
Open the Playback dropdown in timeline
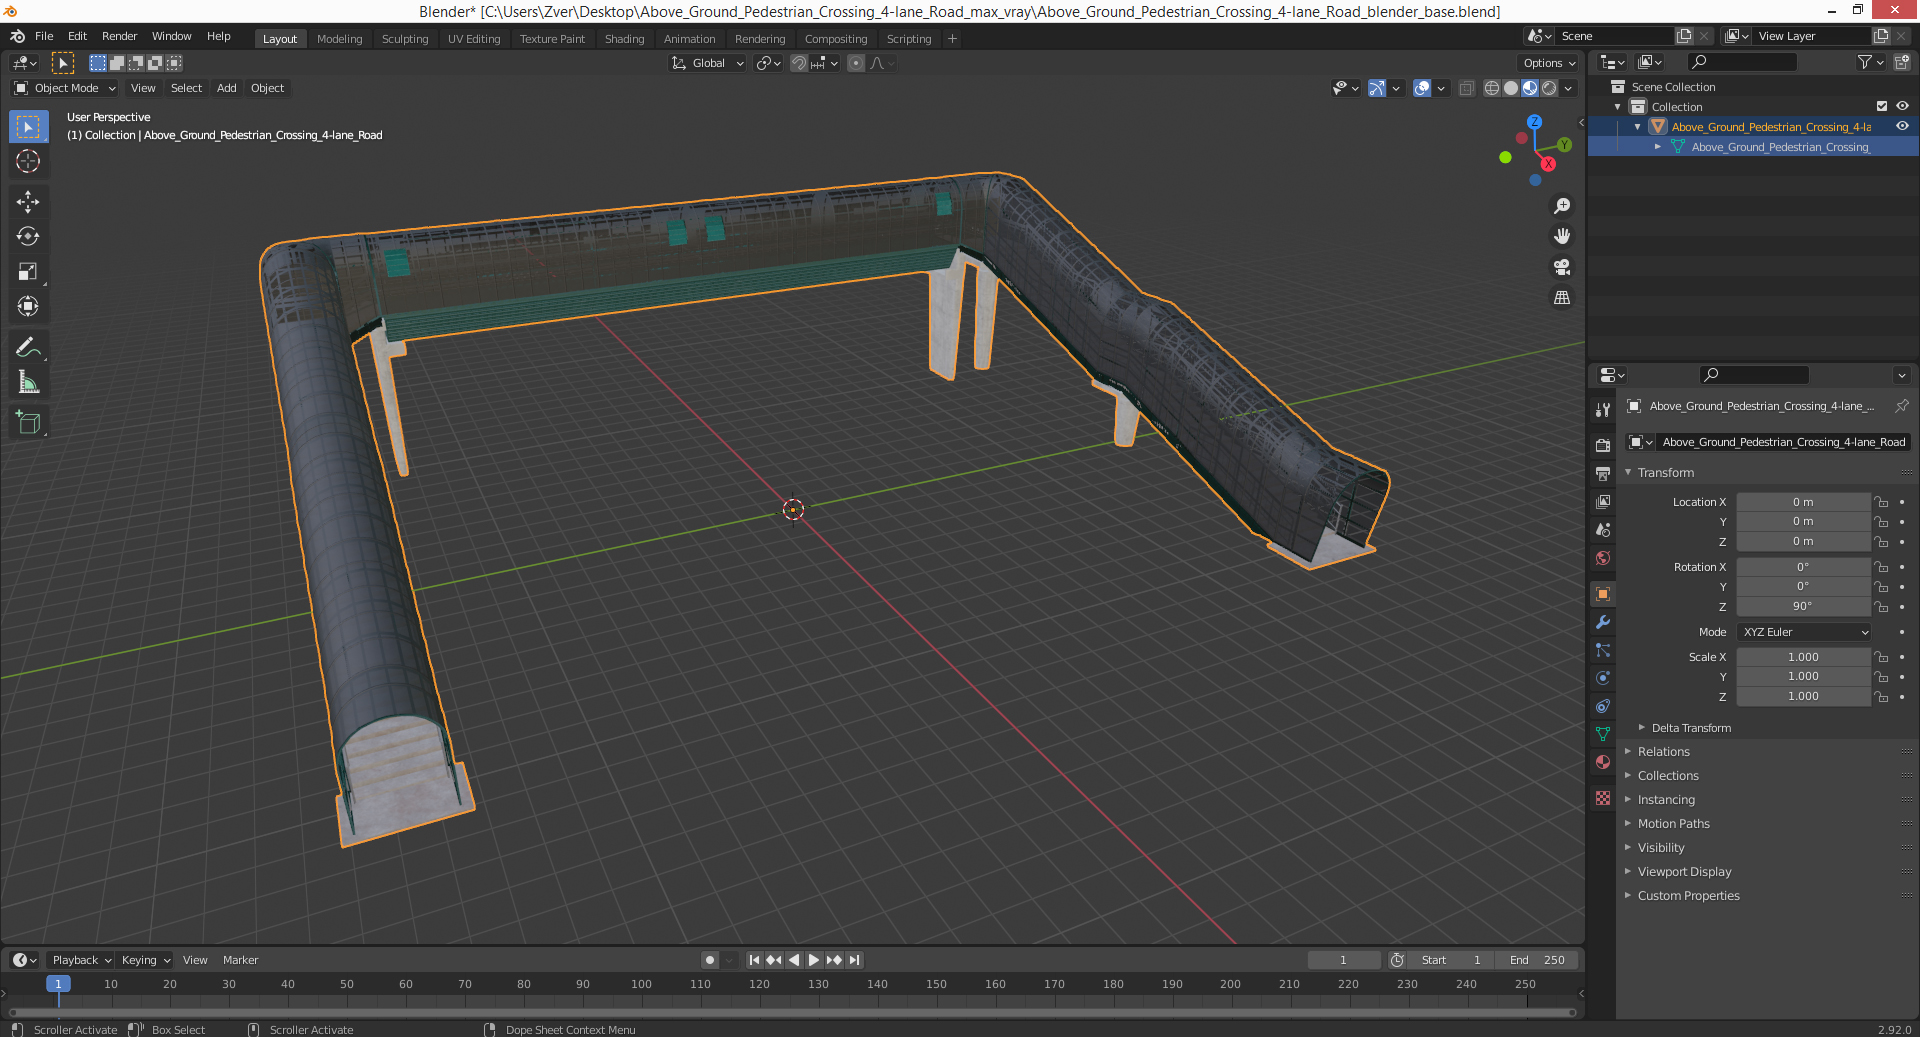click(81, 960)
